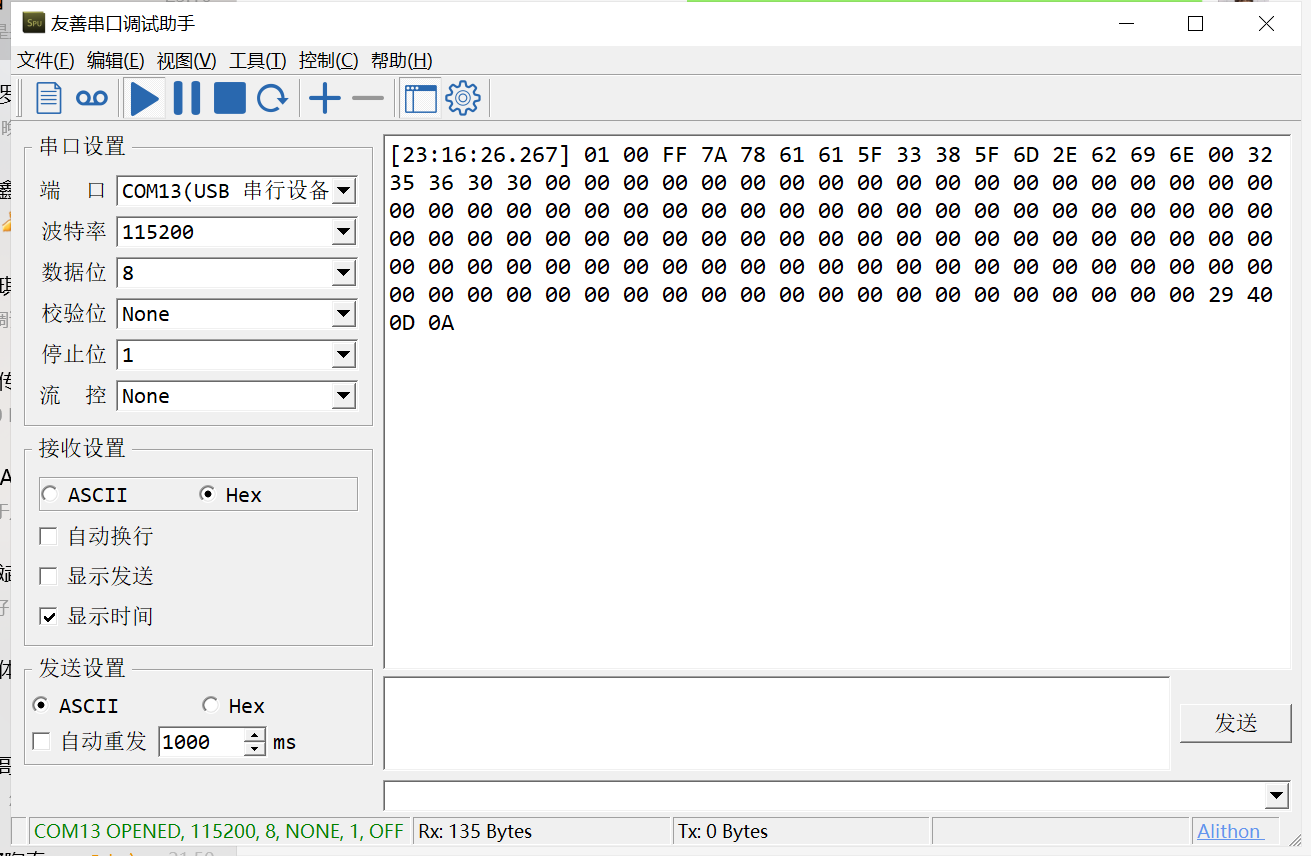This screenshot has width=1311, height=856.
Task: Uncheck the 显示时间 checkbox
Action: click(x=48, y=616)
